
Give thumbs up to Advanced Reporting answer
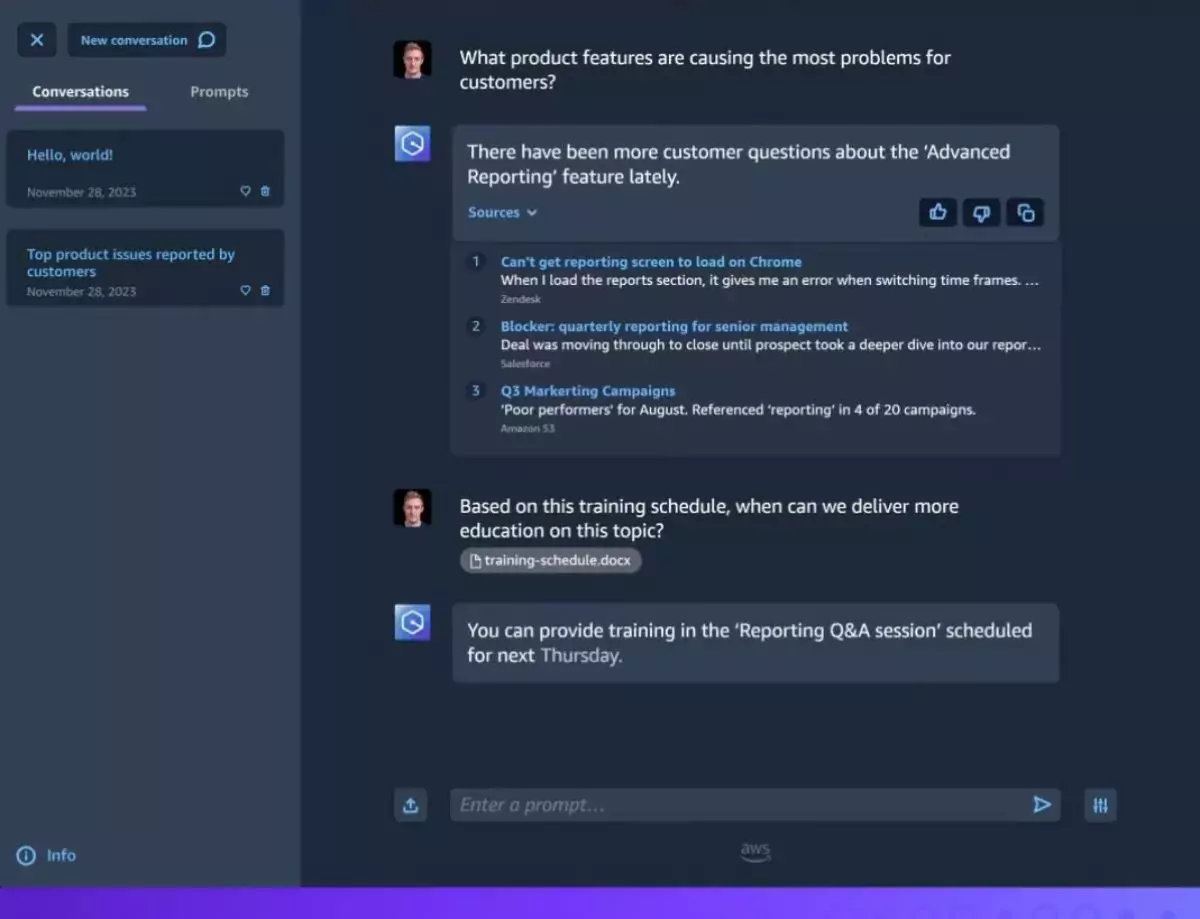938,212
